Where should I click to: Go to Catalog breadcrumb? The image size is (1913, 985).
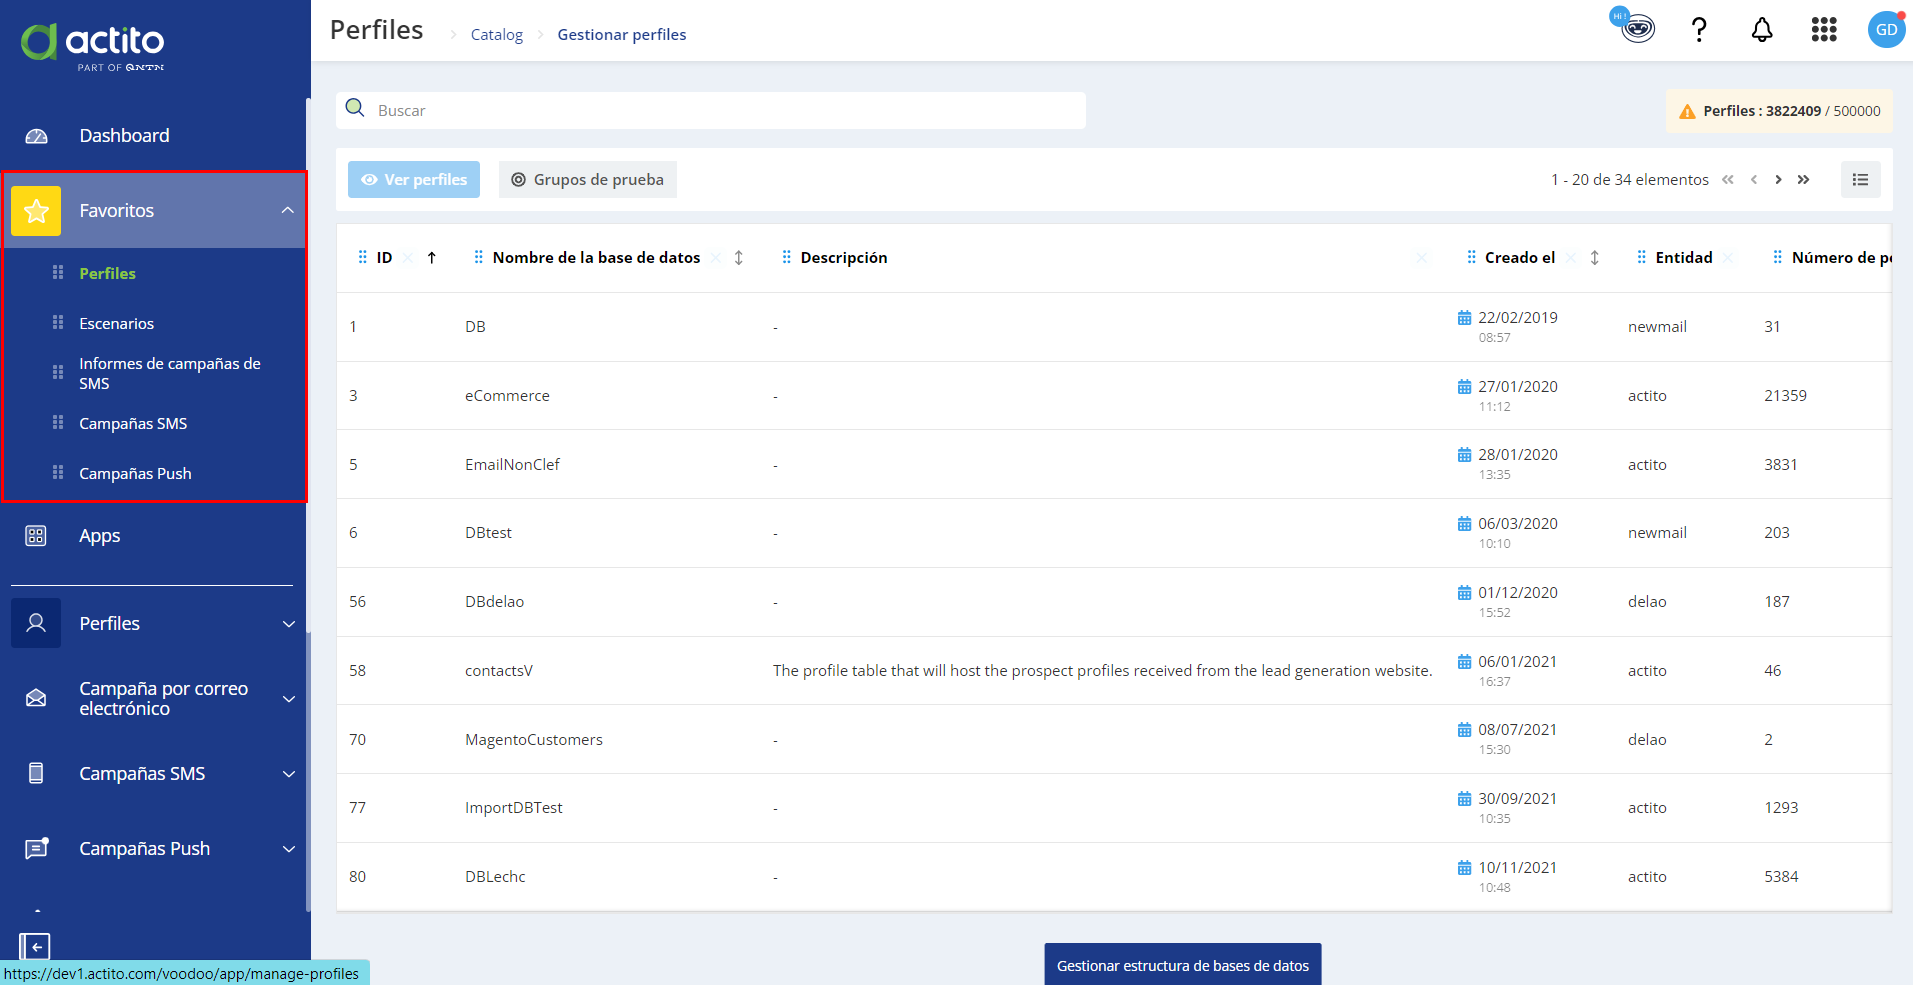497,34
